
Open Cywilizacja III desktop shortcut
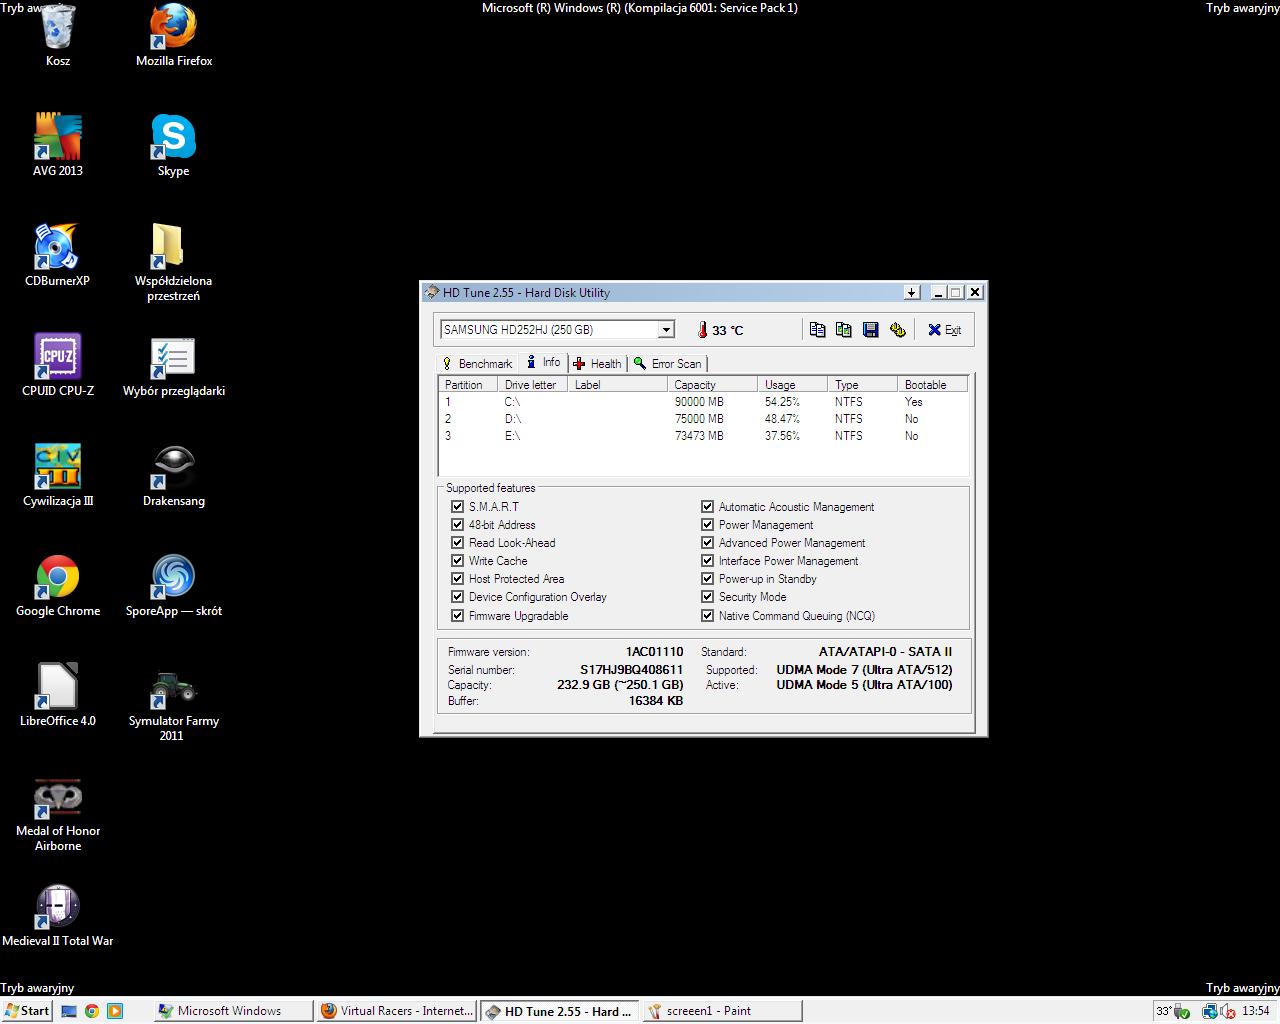[x=58, y=476]
